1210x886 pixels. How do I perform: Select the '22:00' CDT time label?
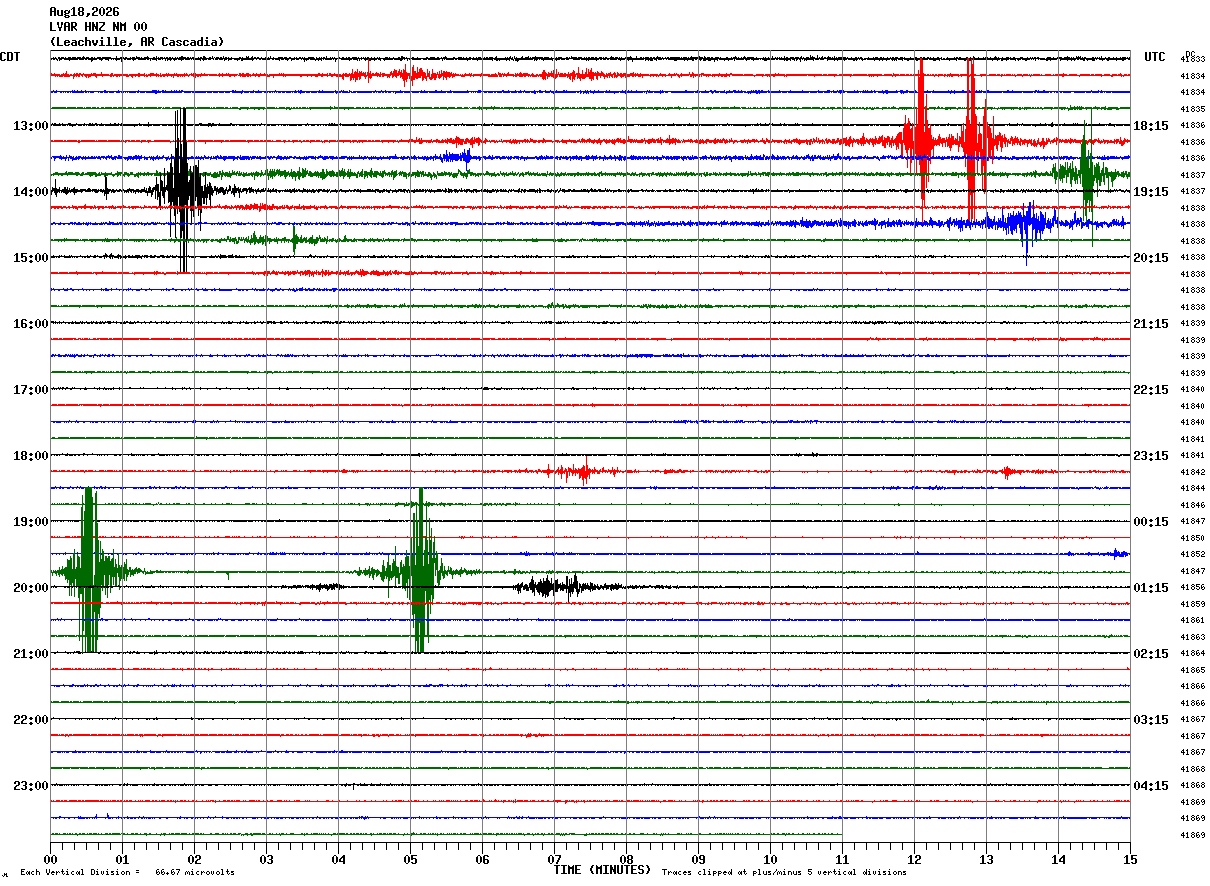tap(31, 720)
